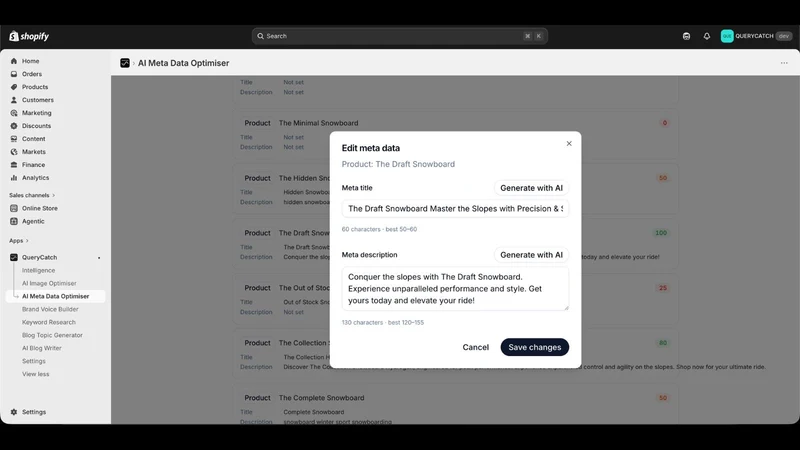Open Blog Topic Generator
The width and height of the screenshot is (800, 450).
pyautogui.click(x=52, y=335)
